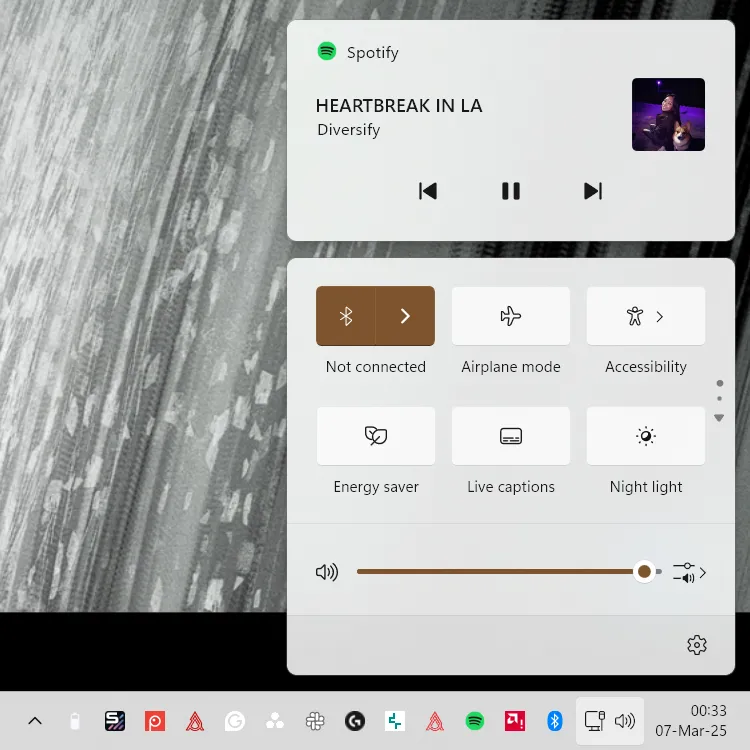Open the AMD software tray icon
The image size is (750, 750).
click(515, 721)
